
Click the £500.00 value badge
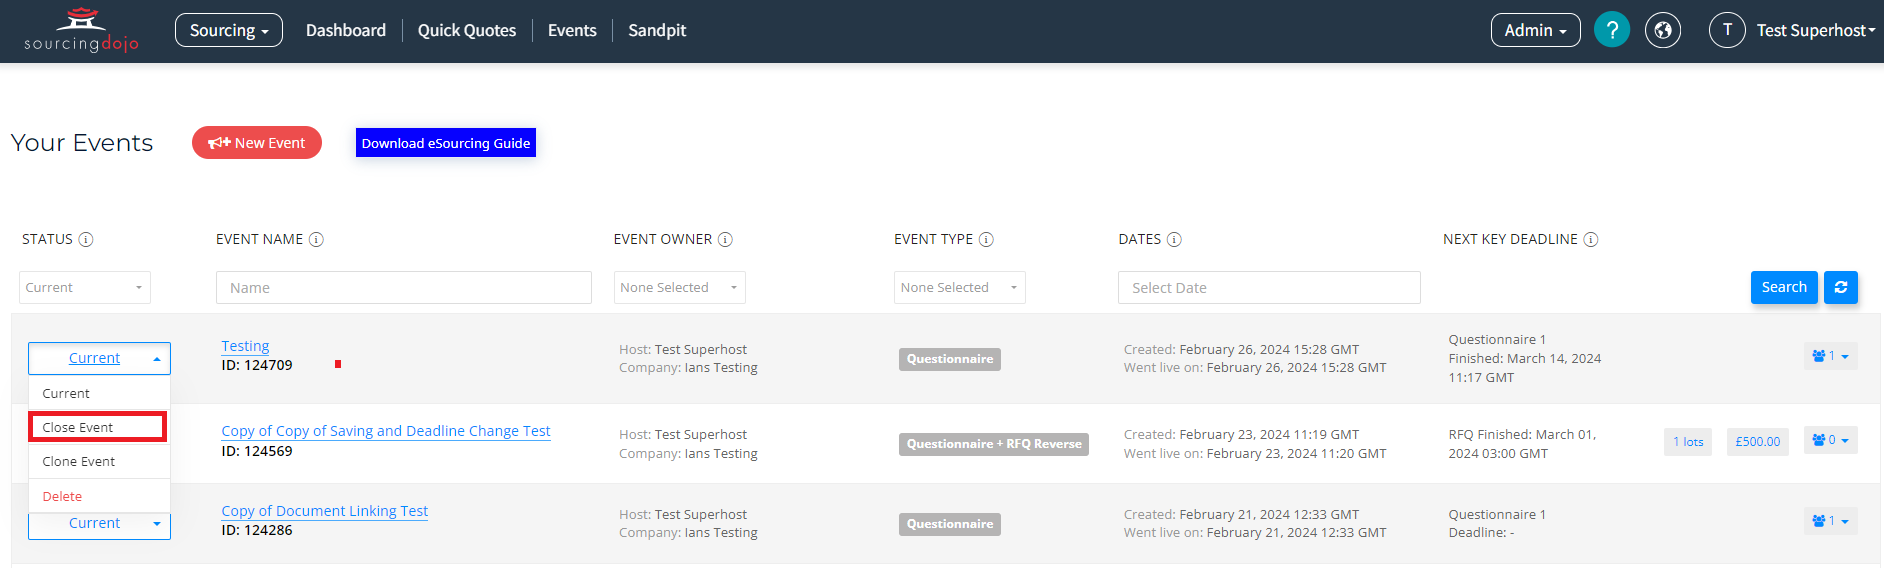pyautogui.click(x=1757, y=442)
